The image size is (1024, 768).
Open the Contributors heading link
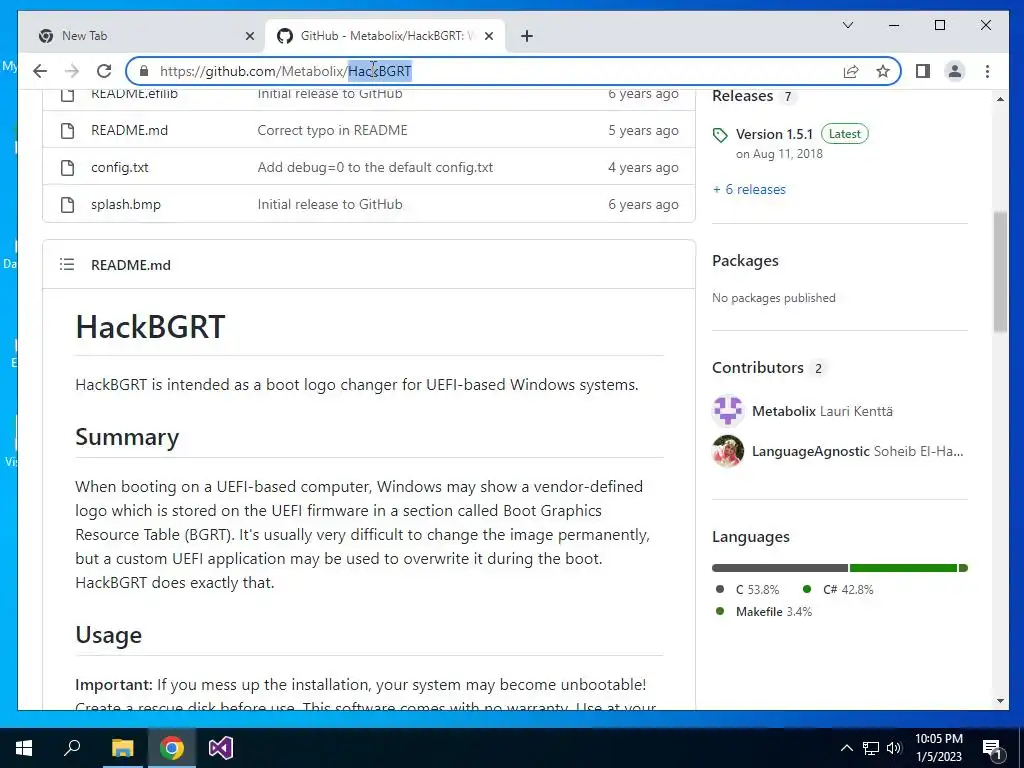[x=758, y=368]
